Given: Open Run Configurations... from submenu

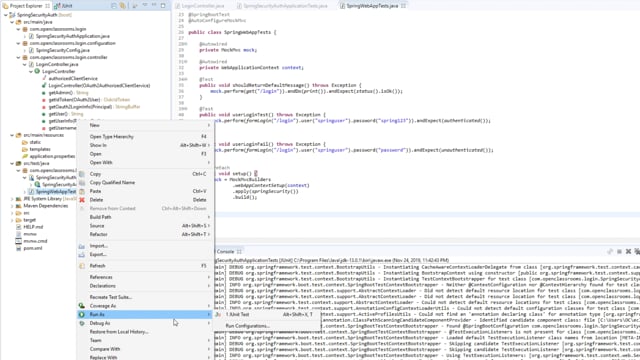Looking at the screenshot, I should point(267,326).
